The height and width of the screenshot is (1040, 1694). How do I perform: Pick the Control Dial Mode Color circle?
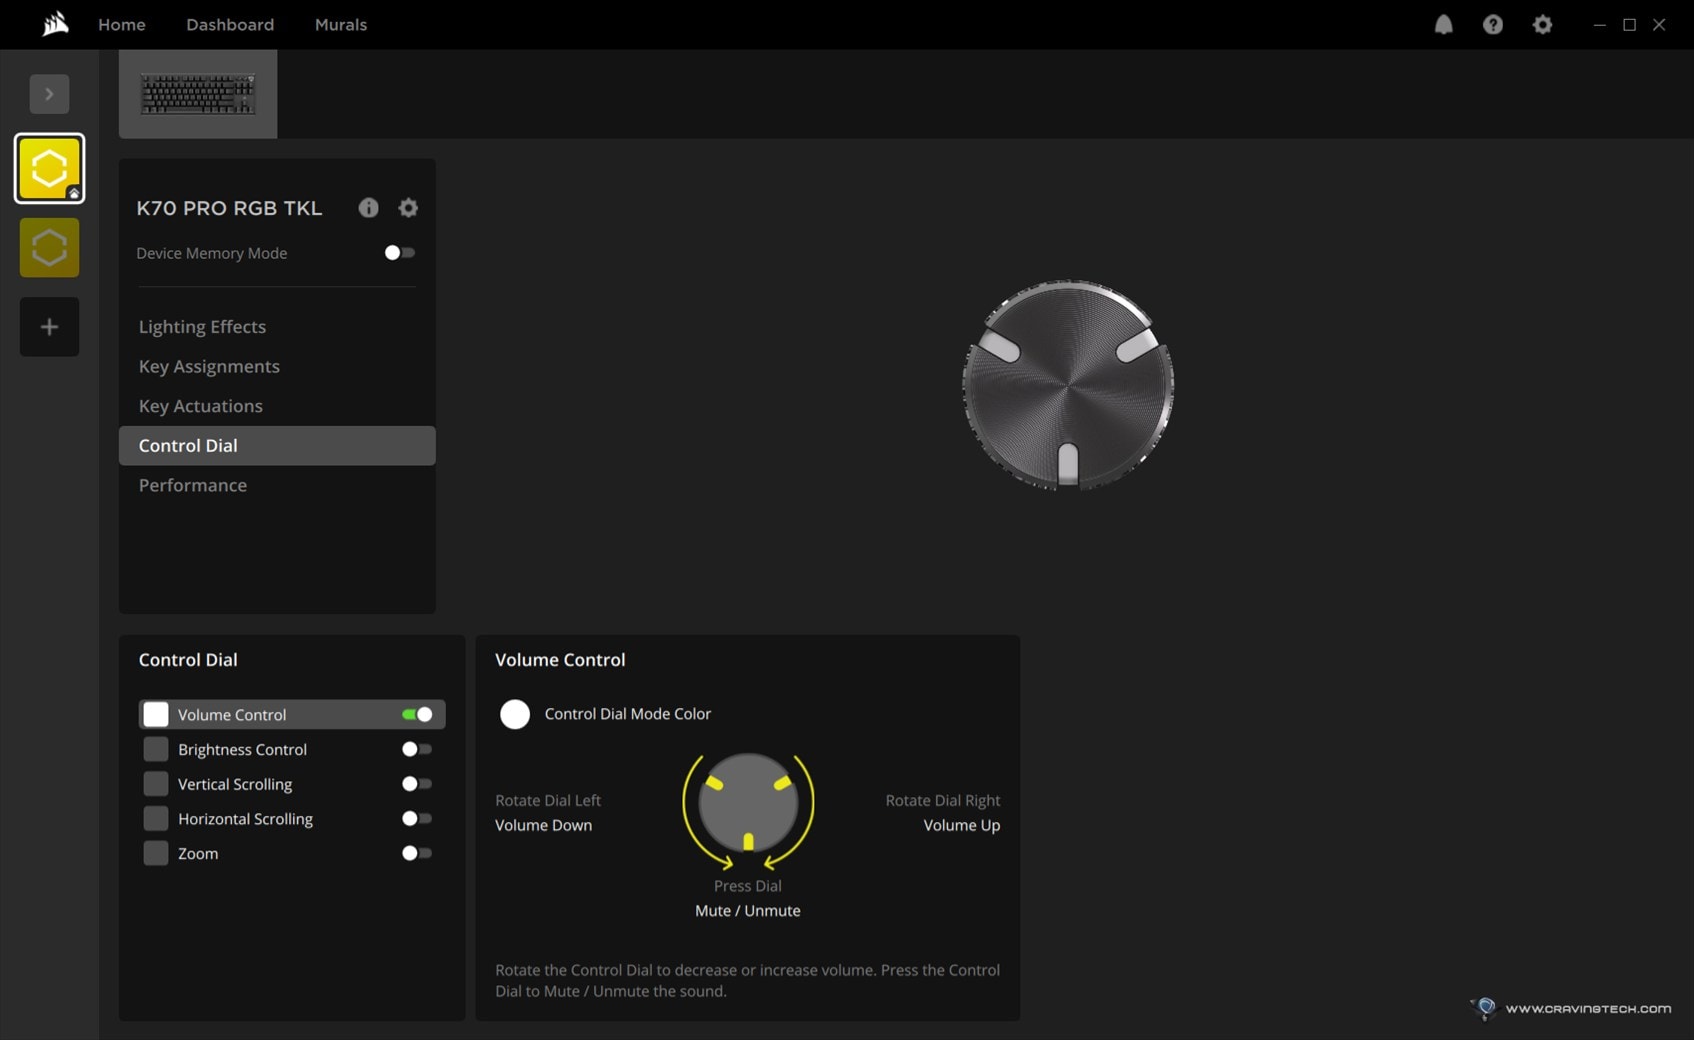coord(515,714)
